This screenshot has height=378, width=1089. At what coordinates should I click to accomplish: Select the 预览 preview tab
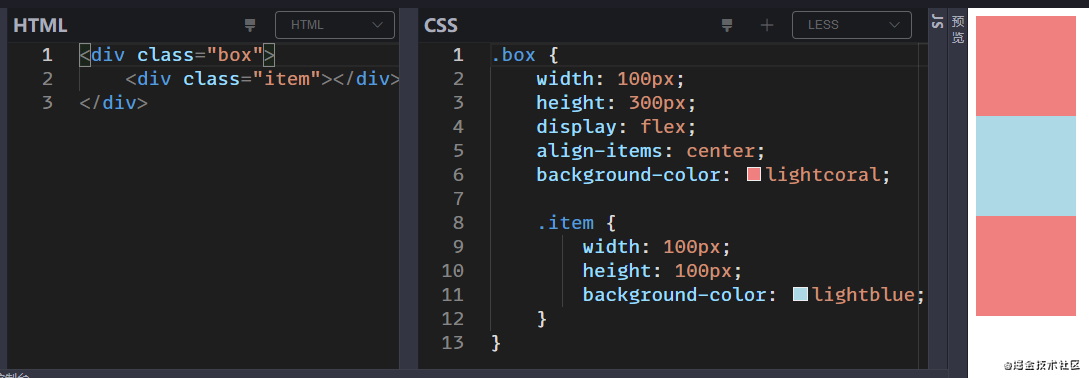pos(958,30)
